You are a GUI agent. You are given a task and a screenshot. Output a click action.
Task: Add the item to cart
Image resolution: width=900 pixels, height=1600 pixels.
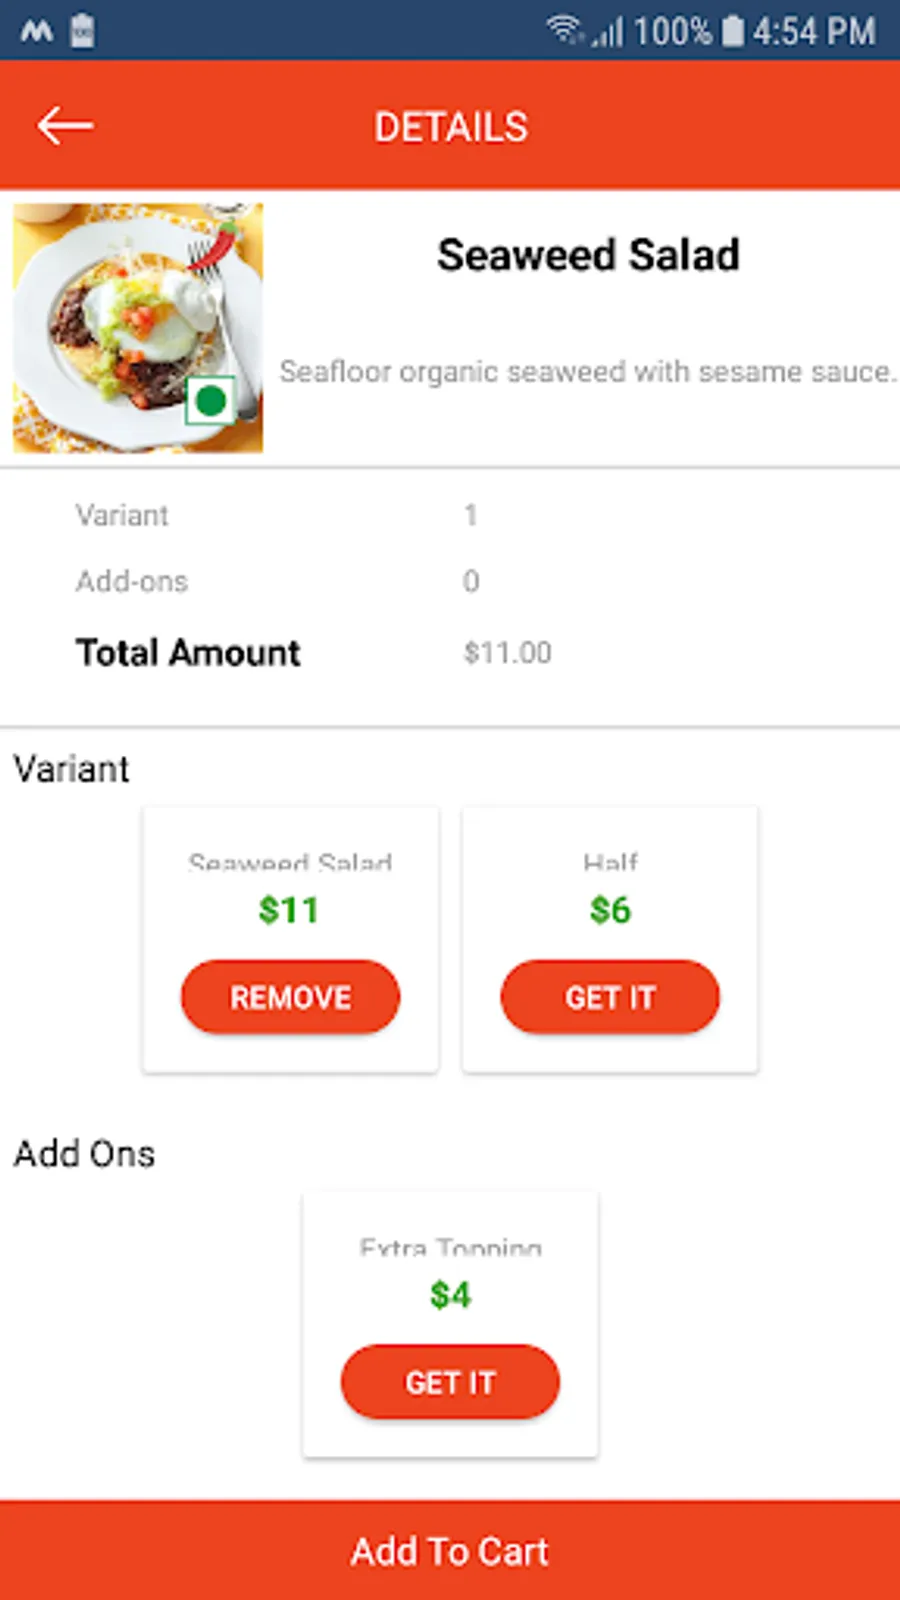click(450, 1550)
